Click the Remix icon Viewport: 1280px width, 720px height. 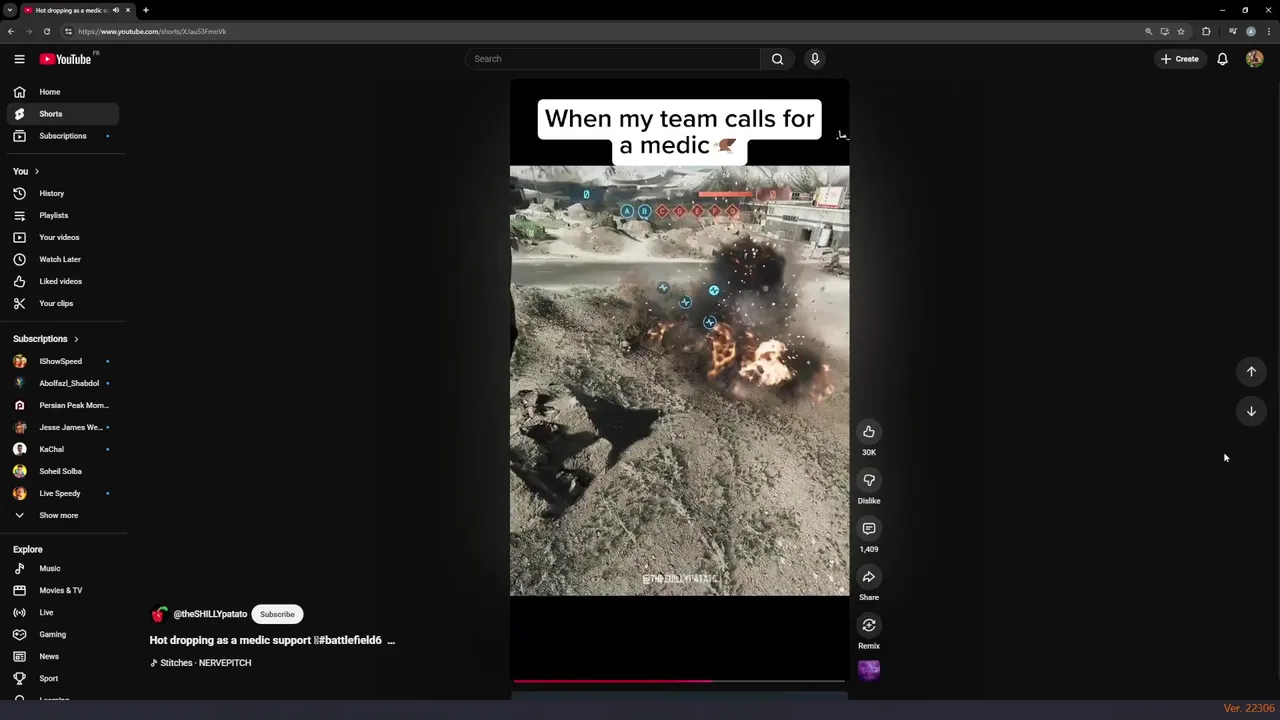coord(869,625)
